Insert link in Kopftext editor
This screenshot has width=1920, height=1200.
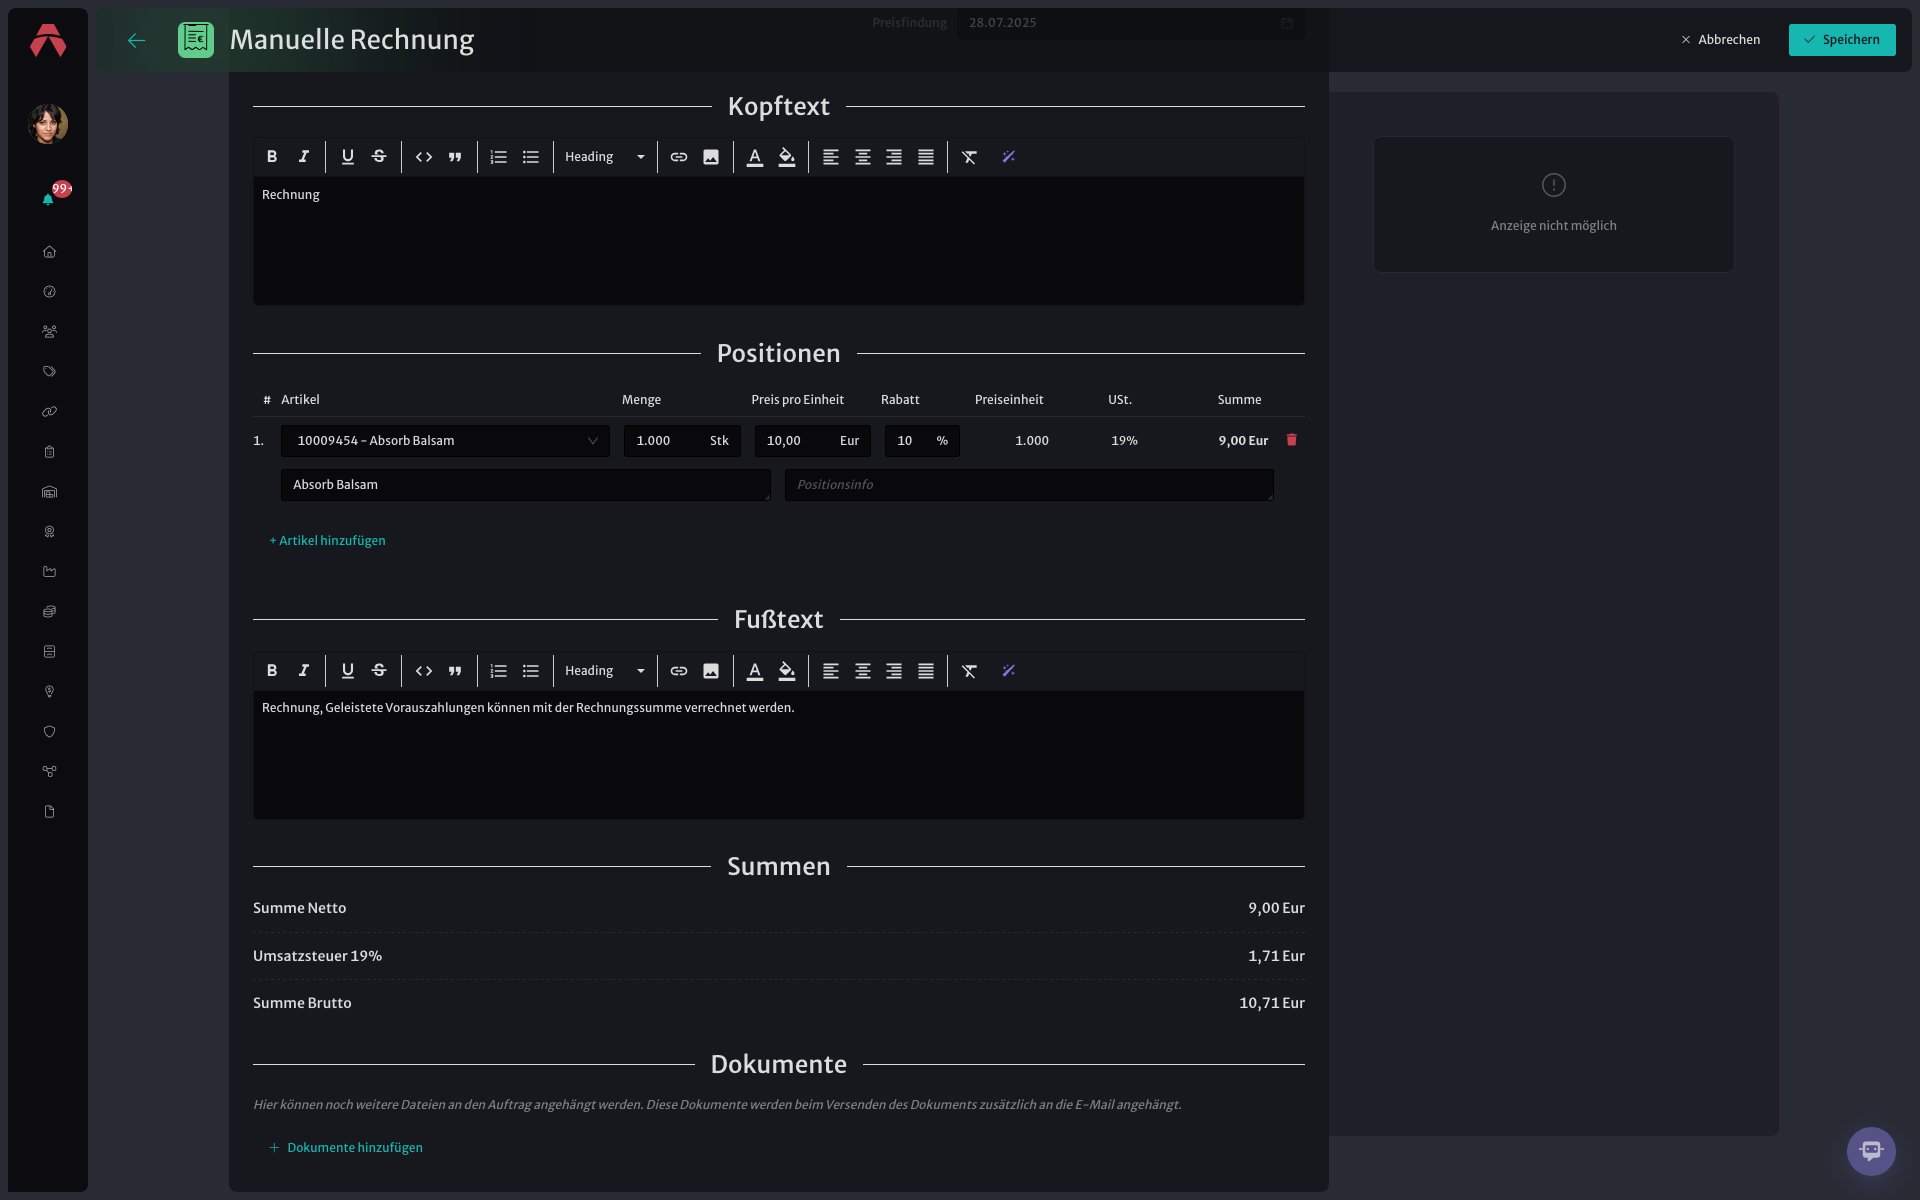[679, 157]
